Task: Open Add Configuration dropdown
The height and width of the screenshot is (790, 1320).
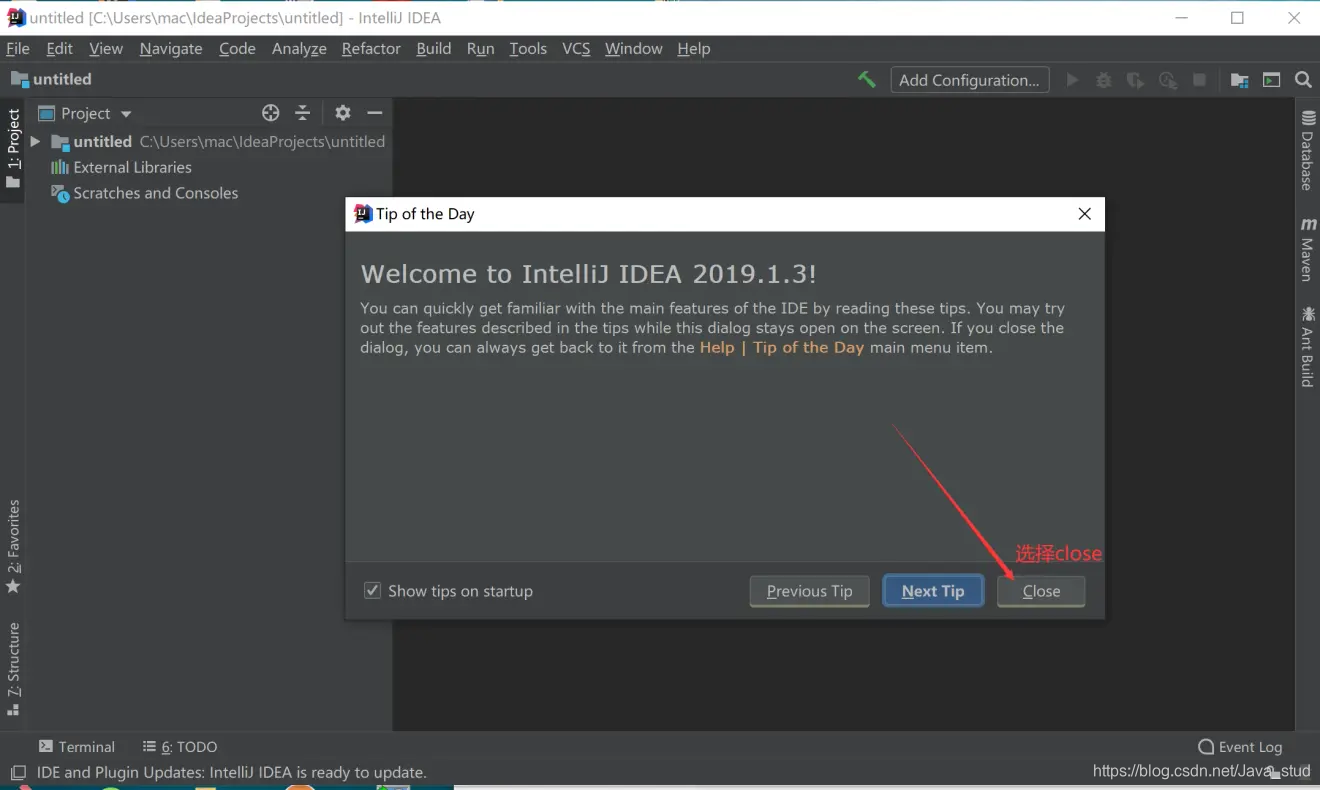Action: [970, 80]
